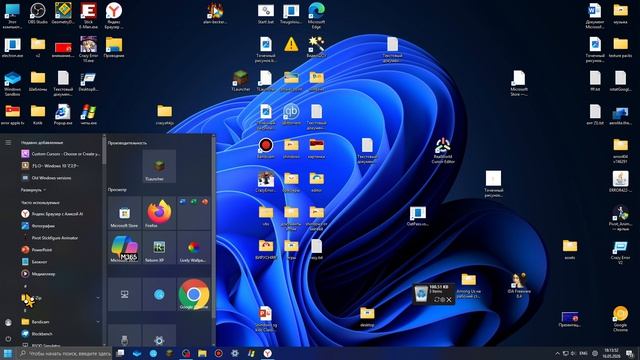The height and width of the screenshot is (360, 640).
Task: Click the Task View taskbar button
Action: point(120,353)
